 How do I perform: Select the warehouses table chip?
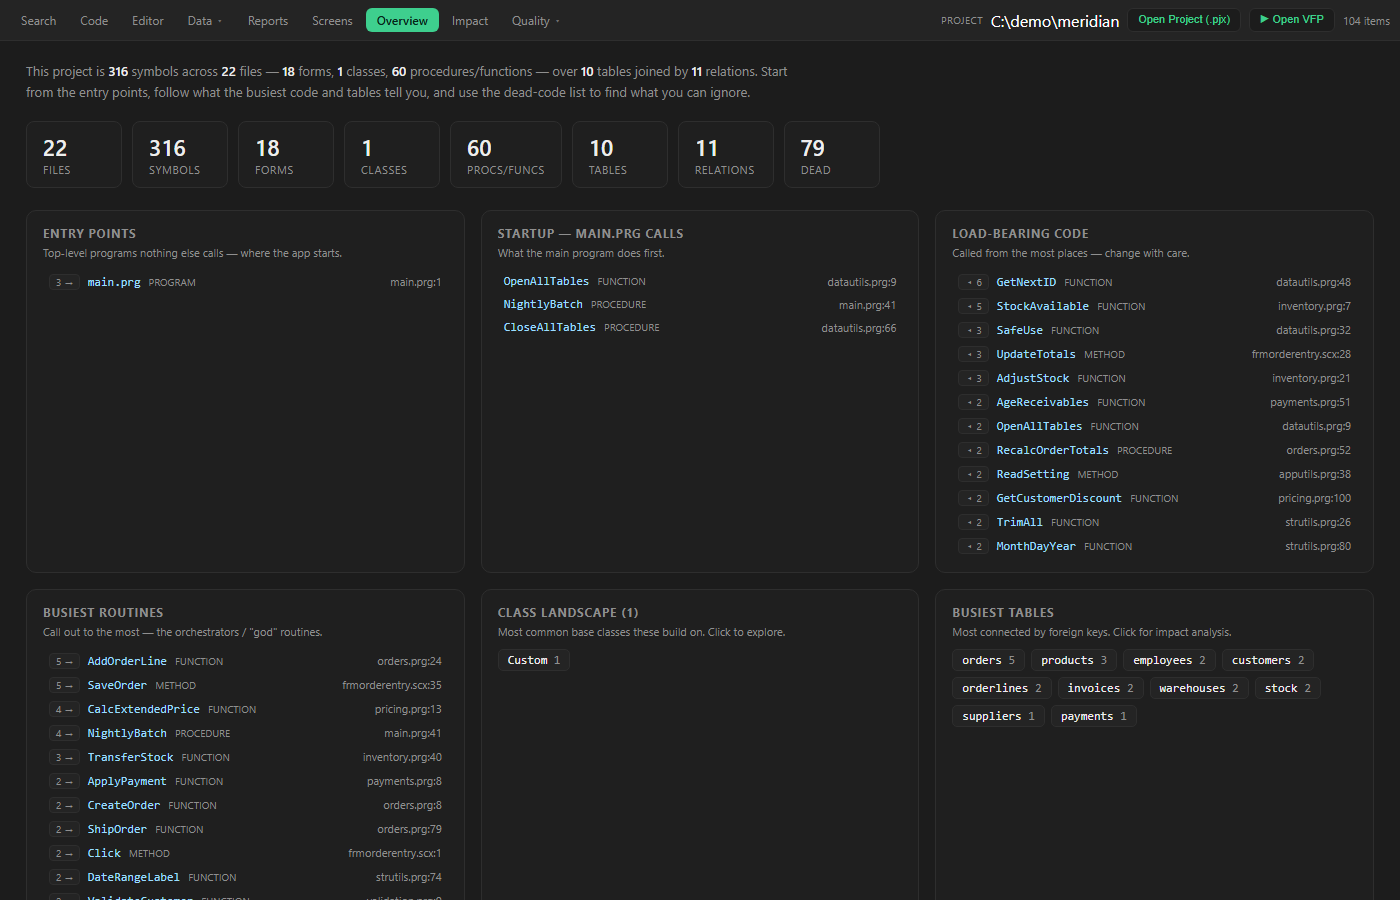(1199, 688)
